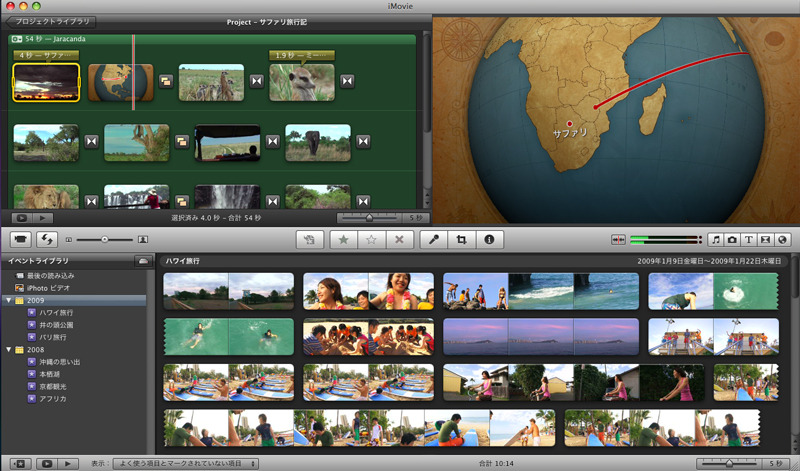Open the music and sound effects browser

click(x=716, y=239)
